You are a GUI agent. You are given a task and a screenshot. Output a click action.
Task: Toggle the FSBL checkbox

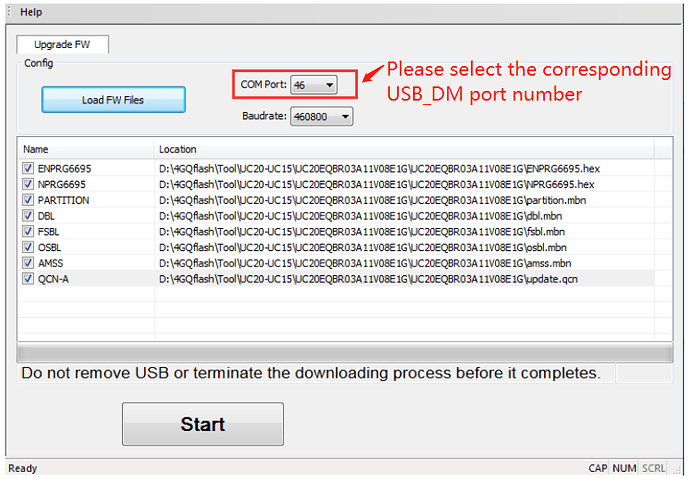(x=28, y=231)
